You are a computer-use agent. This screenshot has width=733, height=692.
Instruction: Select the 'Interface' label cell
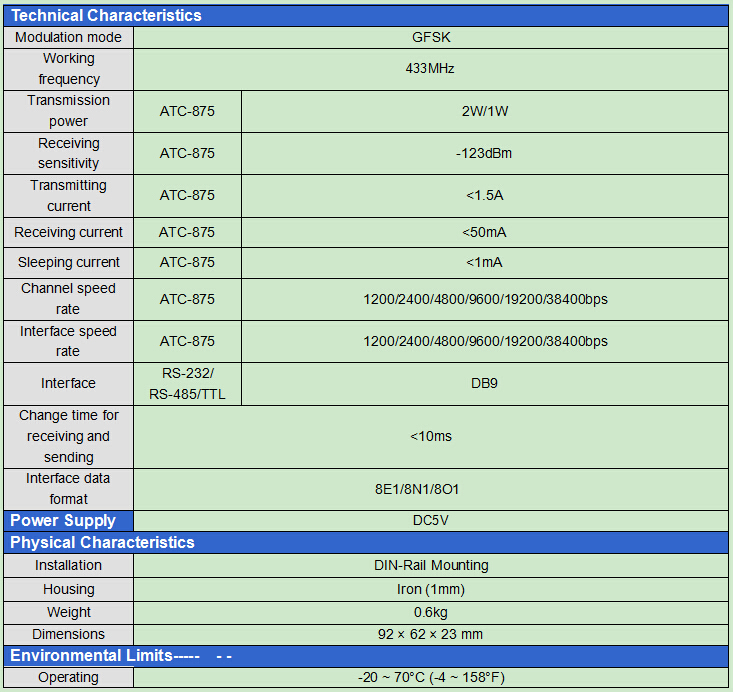(68, 383)
